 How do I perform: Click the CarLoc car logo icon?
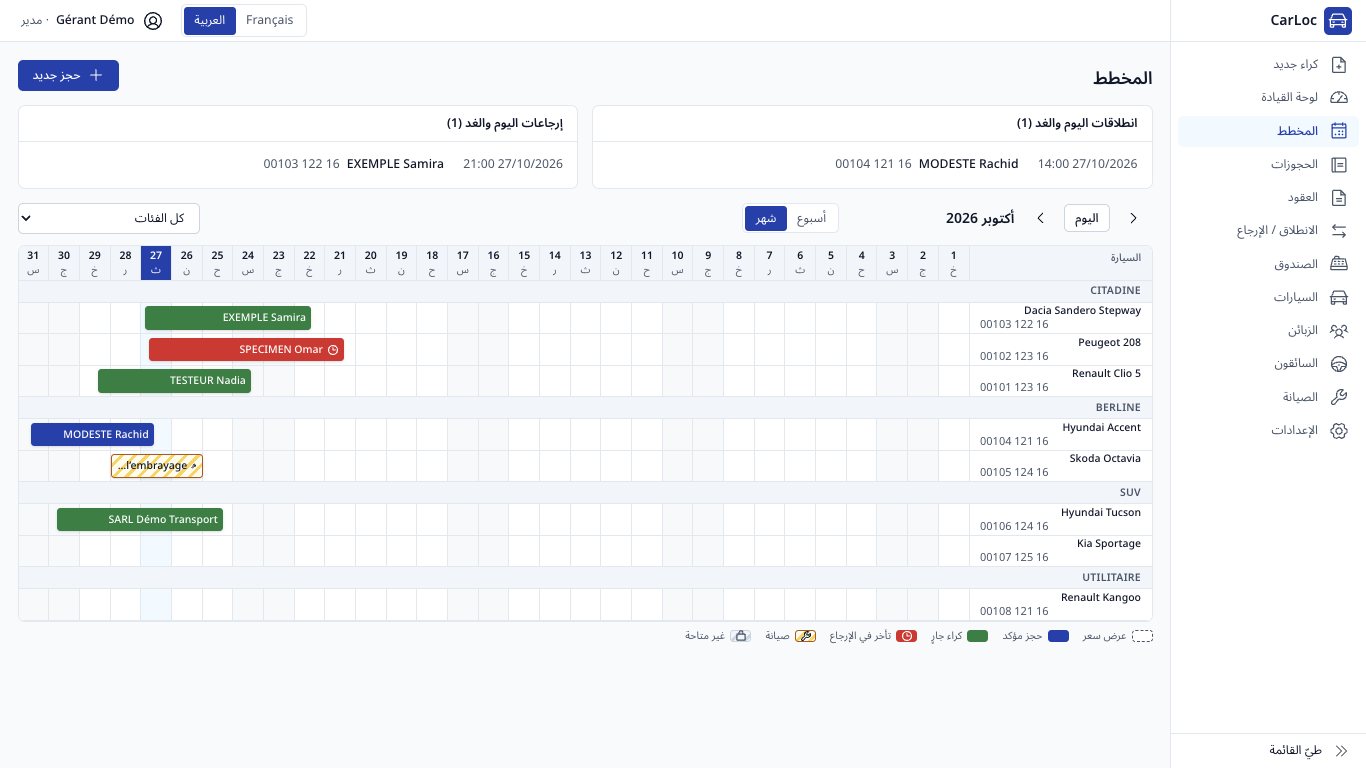pyautogui.click(x=1337, y=21)
